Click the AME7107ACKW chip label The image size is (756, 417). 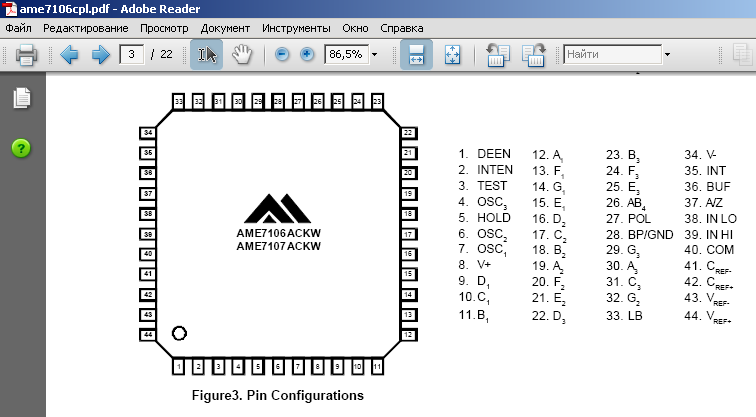click(279, 246)
